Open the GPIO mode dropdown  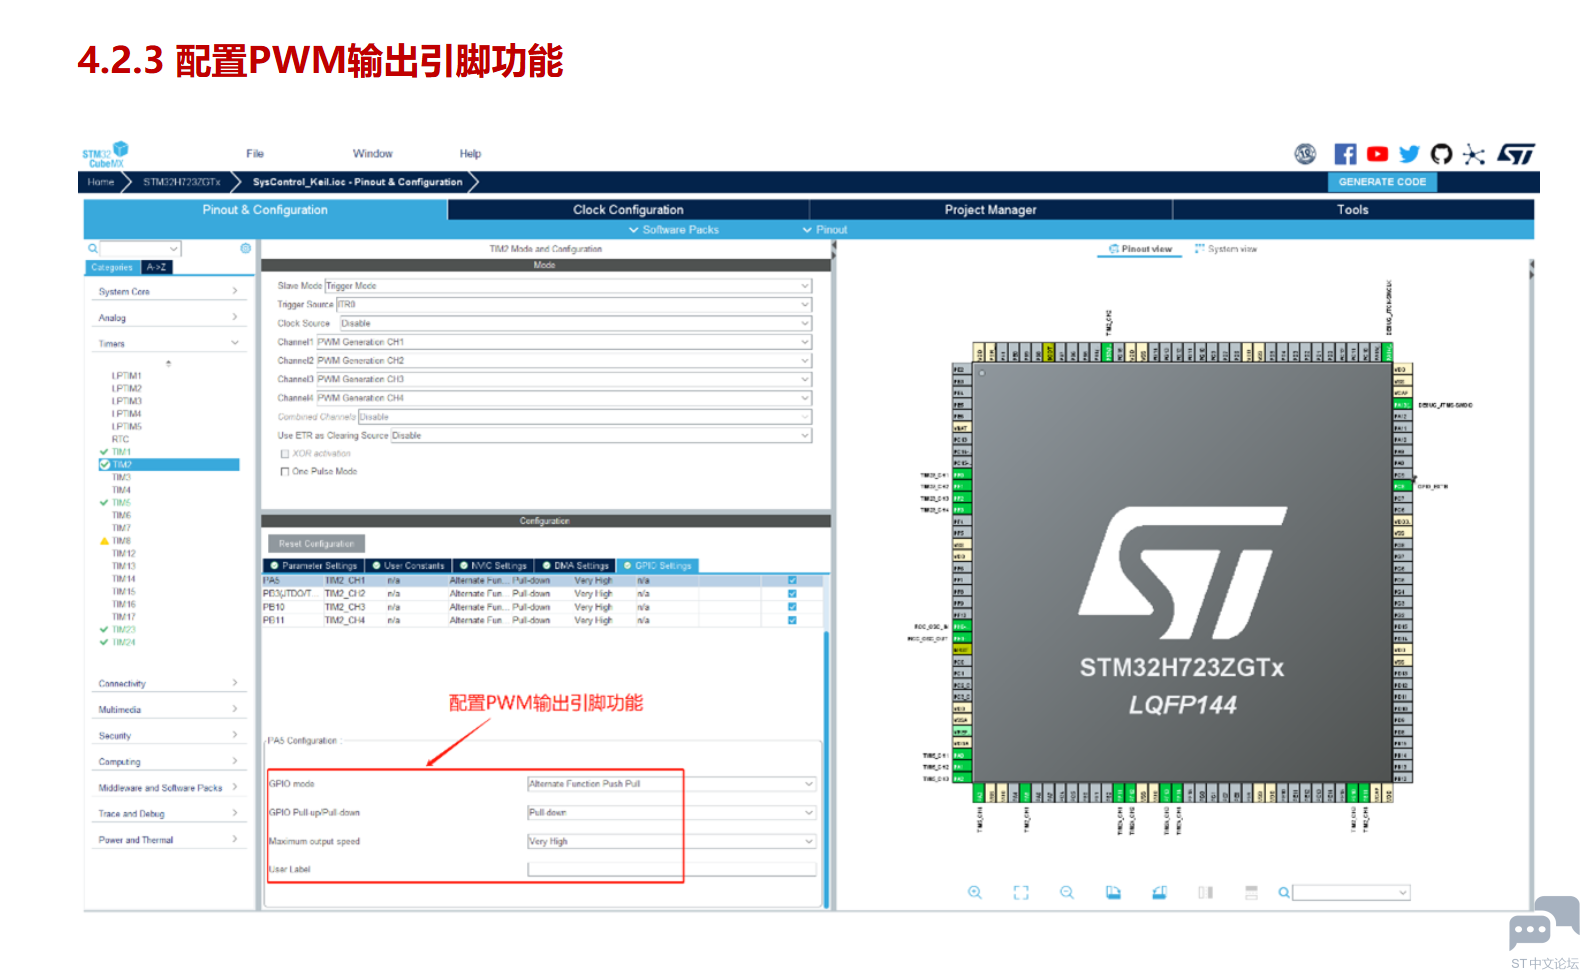click(x=671, y=784)
